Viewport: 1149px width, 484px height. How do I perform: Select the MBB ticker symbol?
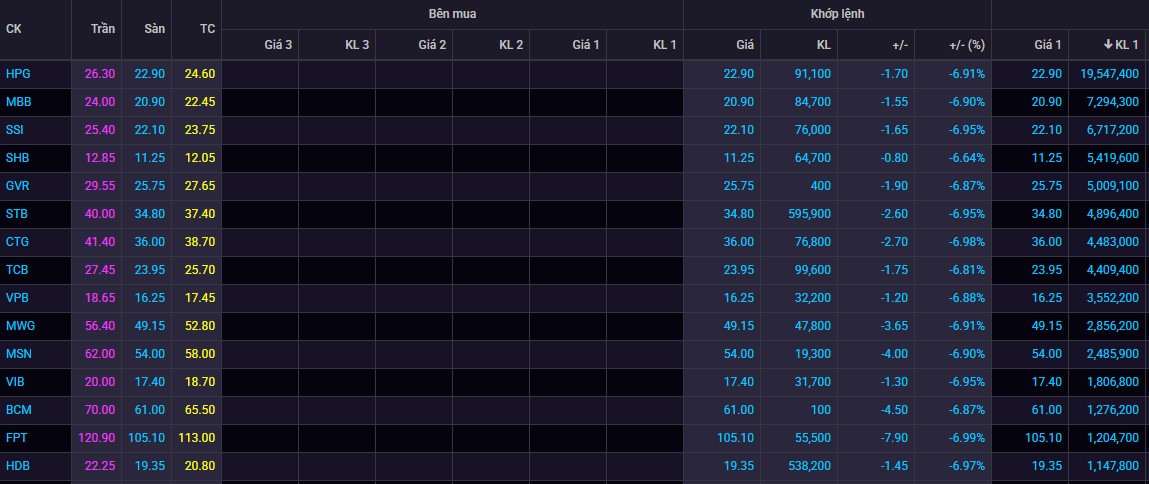[x=18, y=101]
